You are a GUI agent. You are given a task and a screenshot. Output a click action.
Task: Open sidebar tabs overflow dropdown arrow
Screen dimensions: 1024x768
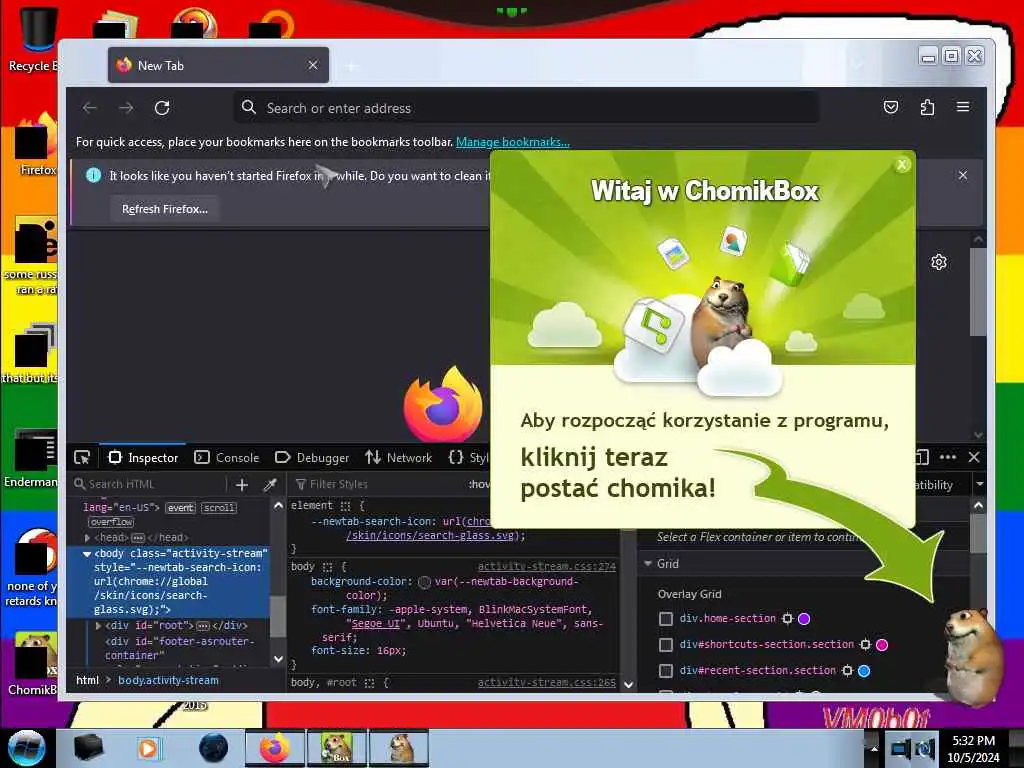980,485
